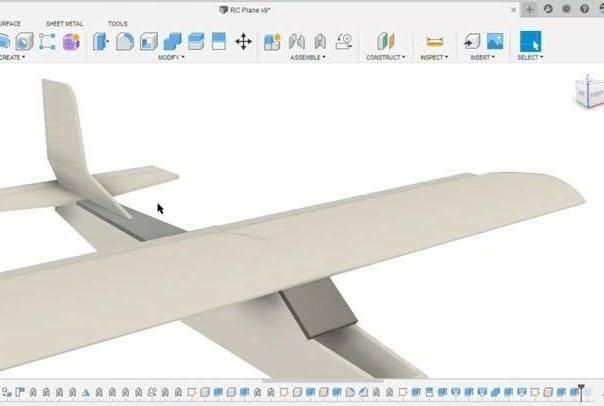
Task: Click the pattern icon with corner points
Action: tap(47, 41)
